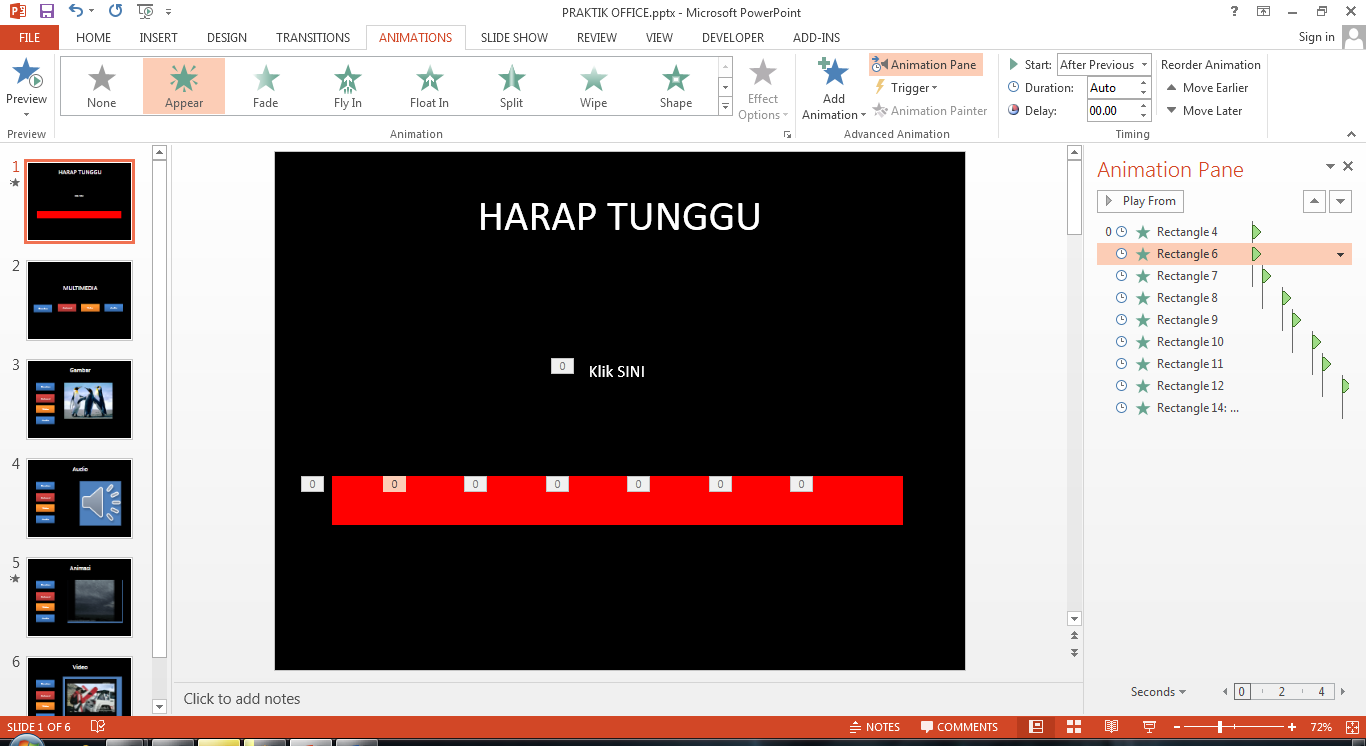Image resolution: width=1366 pixels, height=746 pixels.
Task: Click the HARAP TUNGGU title
Action: (620, 217)
